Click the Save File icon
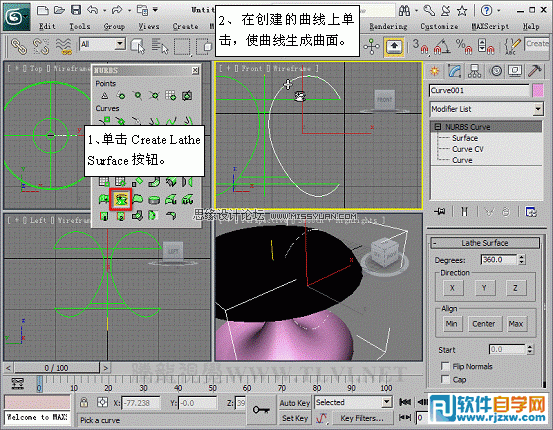This screenshot has width=553, height=430. [76, 10]
